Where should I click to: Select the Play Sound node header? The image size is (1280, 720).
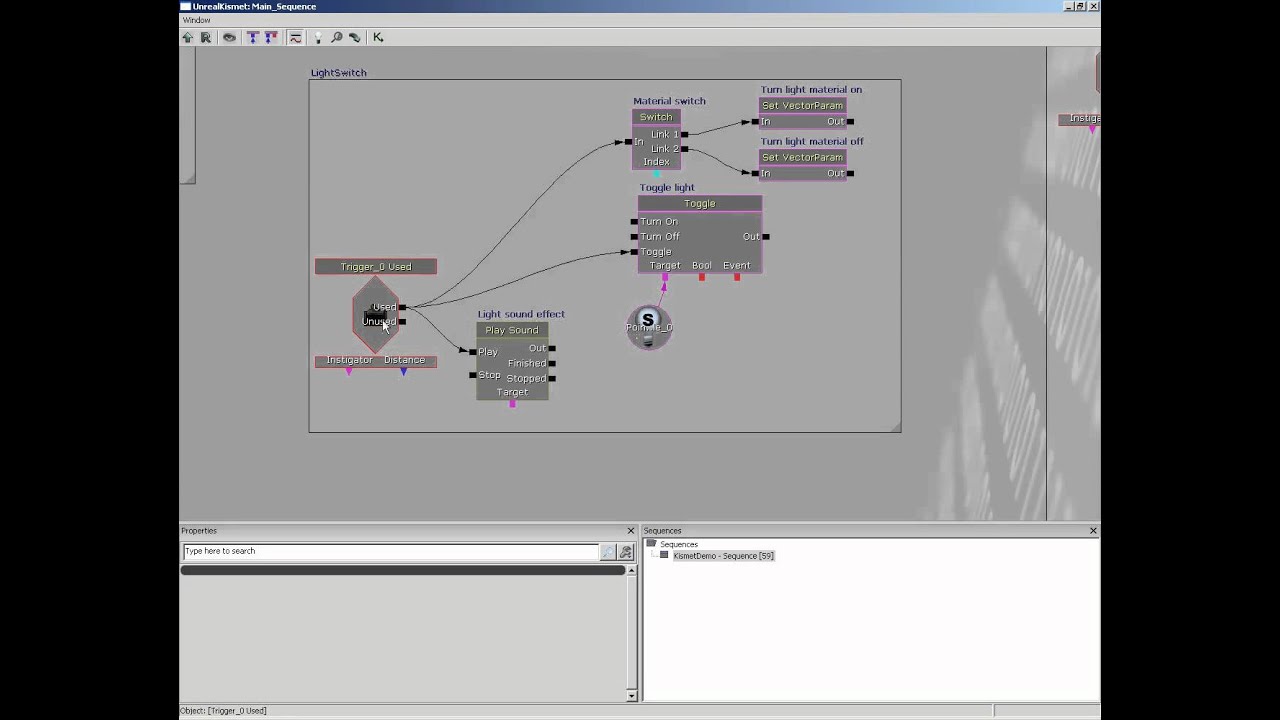[512, 330]
